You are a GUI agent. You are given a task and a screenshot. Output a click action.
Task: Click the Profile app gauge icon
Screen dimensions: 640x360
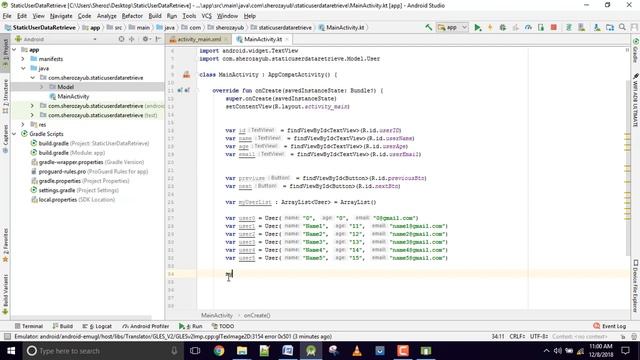[528, 27]
